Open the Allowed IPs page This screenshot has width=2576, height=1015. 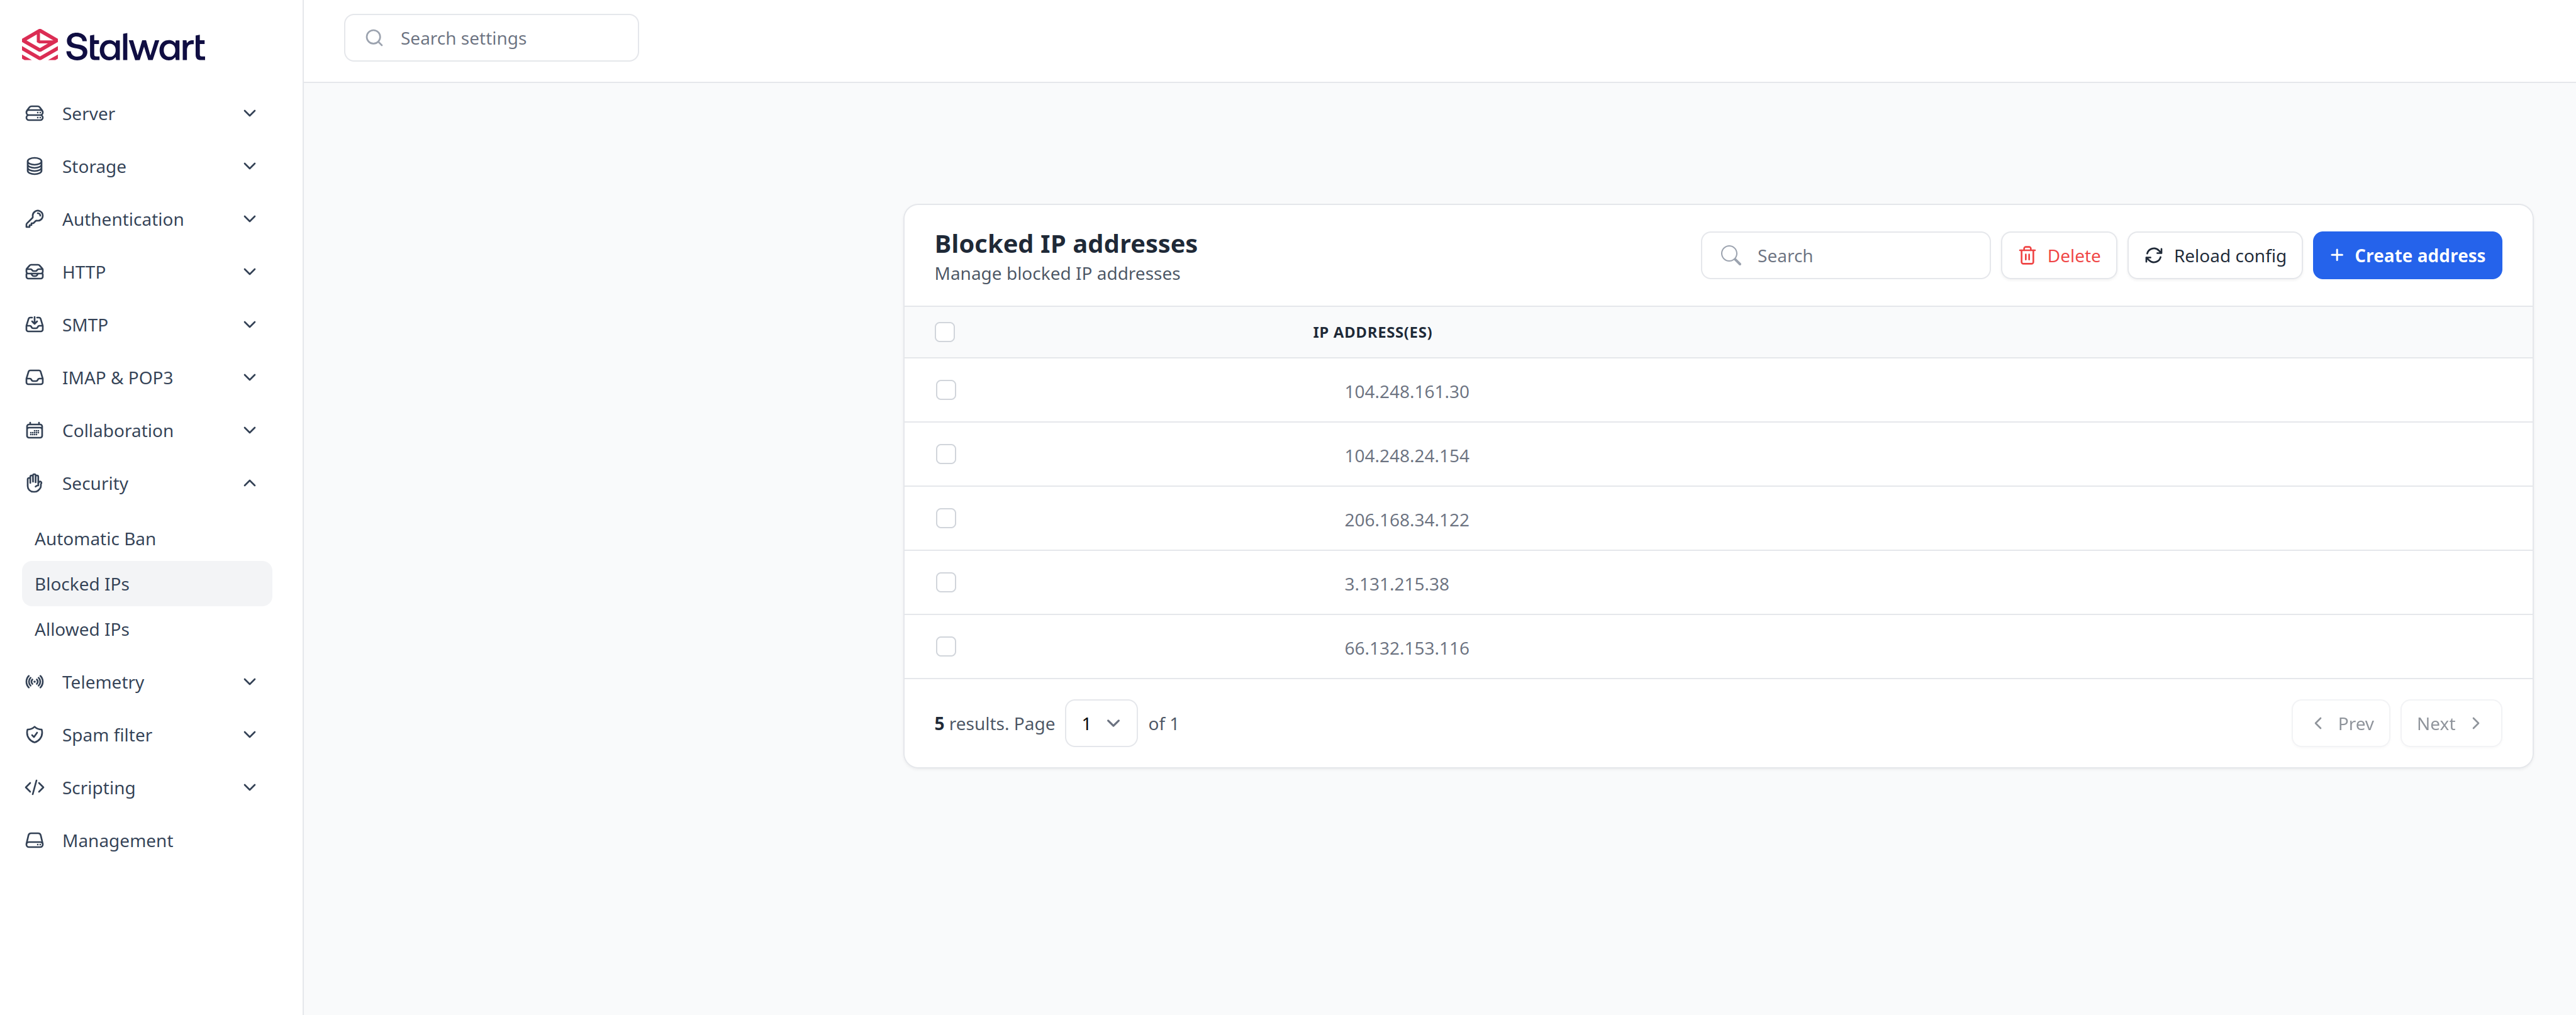pyautogui.click(x=82, y=629)
